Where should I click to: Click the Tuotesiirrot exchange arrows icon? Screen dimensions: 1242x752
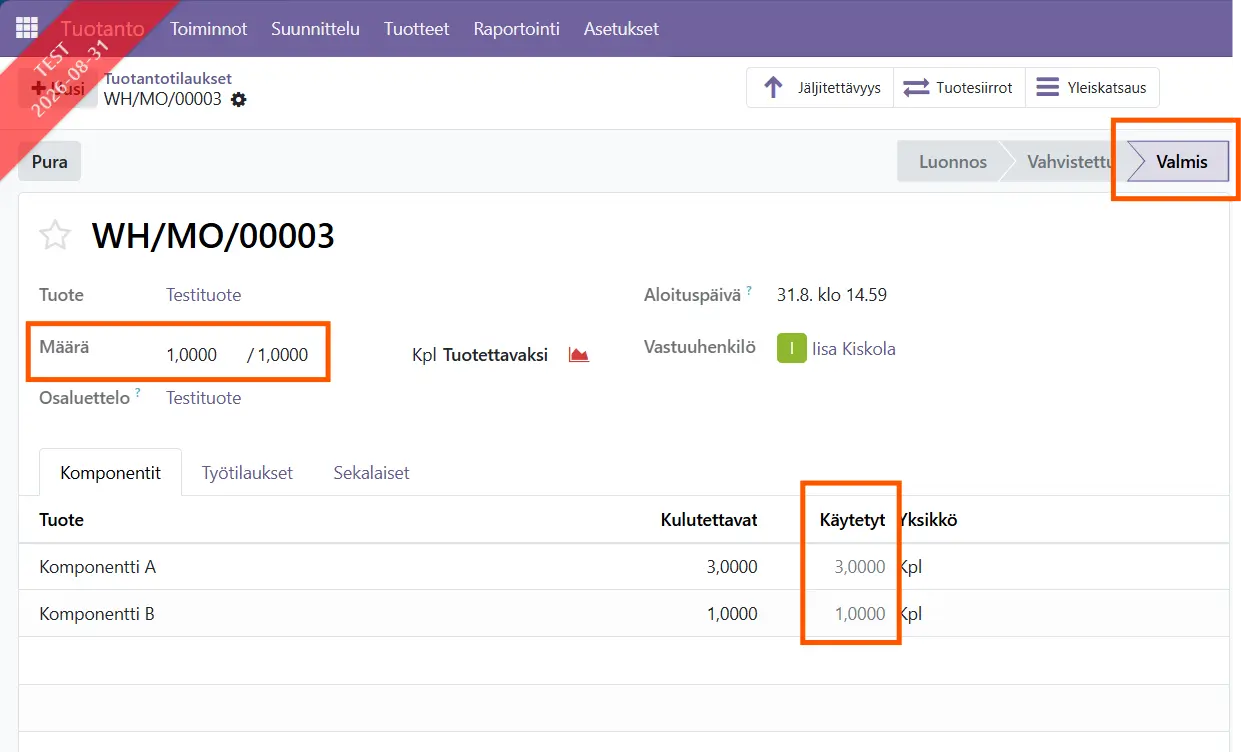pyautogui.click(x=916, y=88)
